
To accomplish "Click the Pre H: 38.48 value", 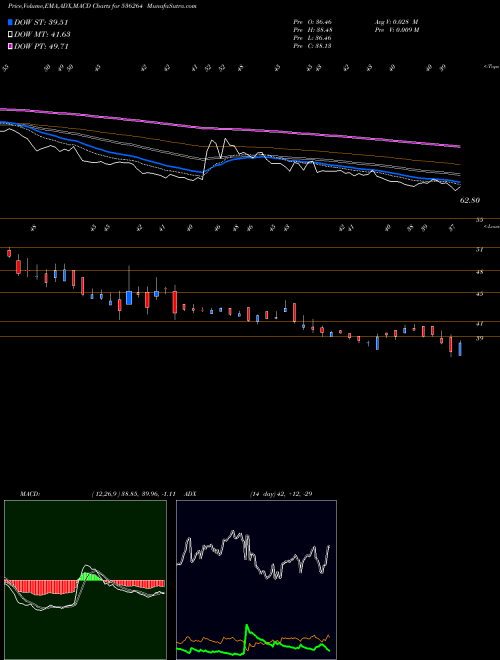I will click(x=312, y=30).
